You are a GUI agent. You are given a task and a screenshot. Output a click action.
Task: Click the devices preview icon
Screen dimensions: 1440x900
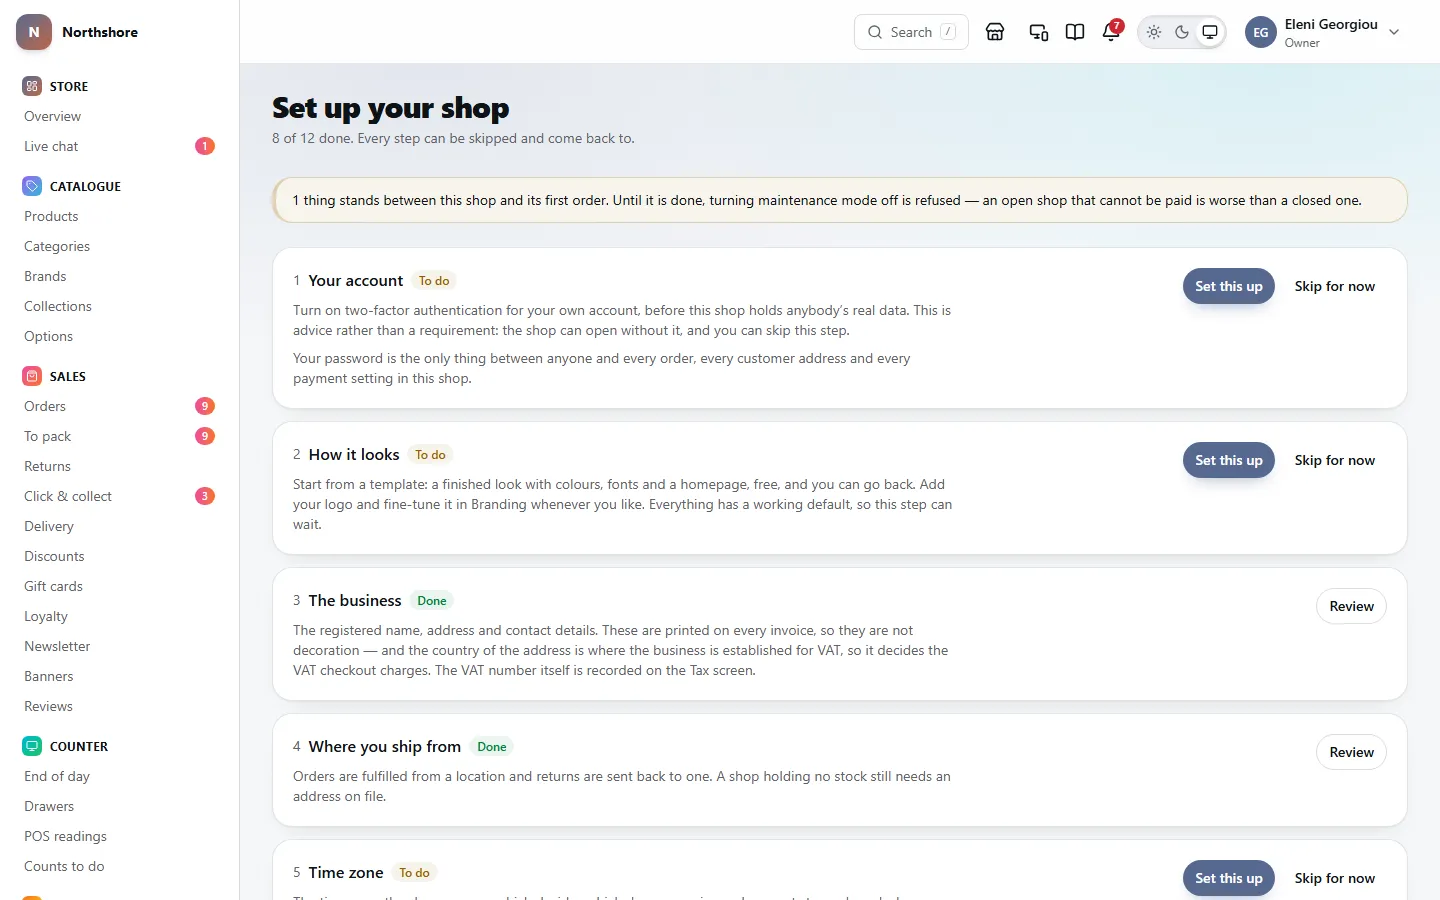1039,32
